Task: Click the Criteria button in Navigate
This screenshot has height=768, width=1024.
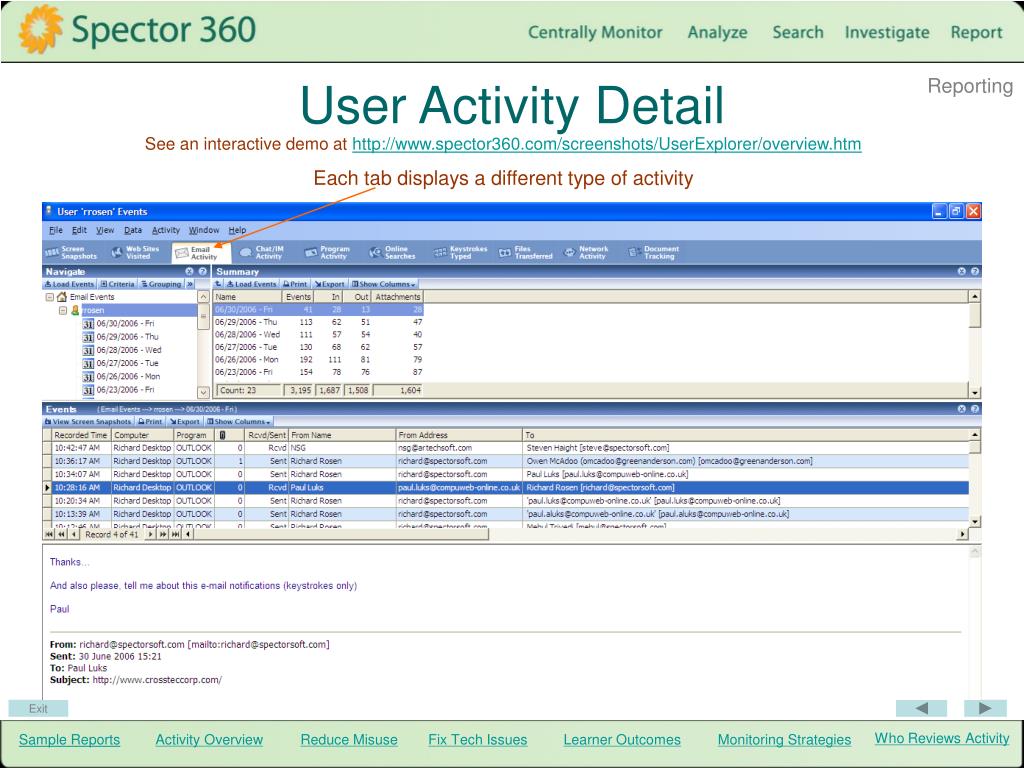Action: tap(117, 284)
